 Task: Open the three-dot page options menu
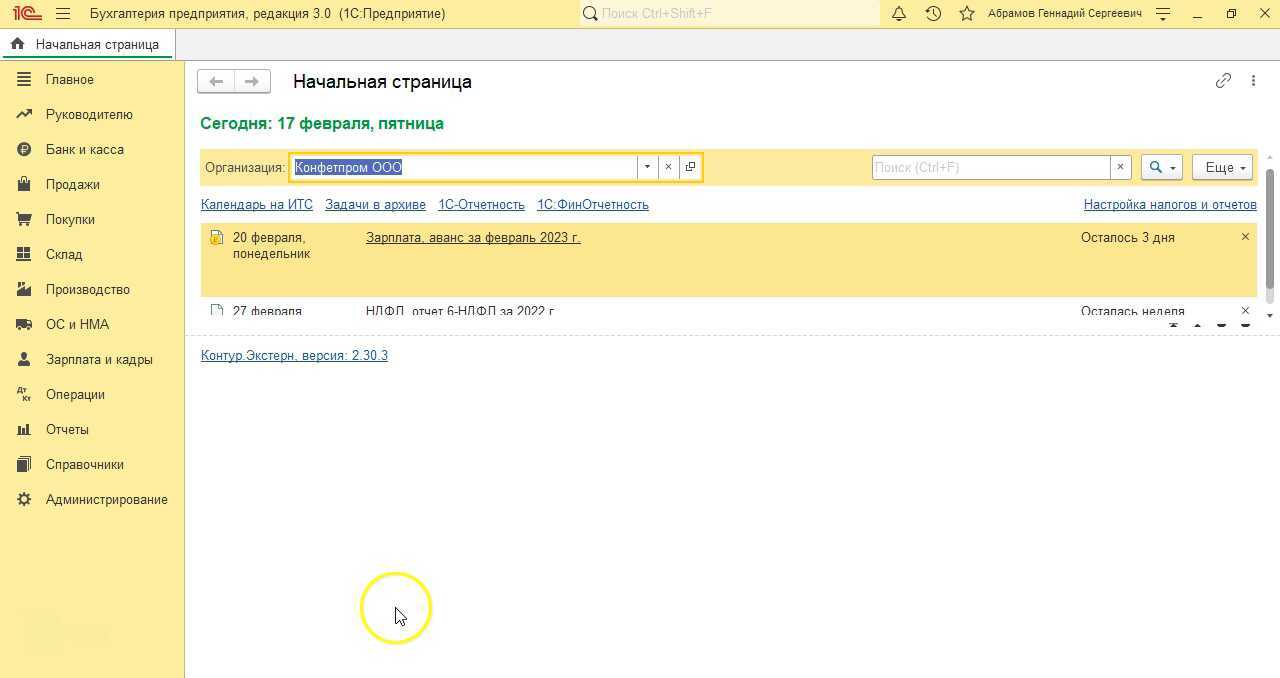coord(1253,81)
